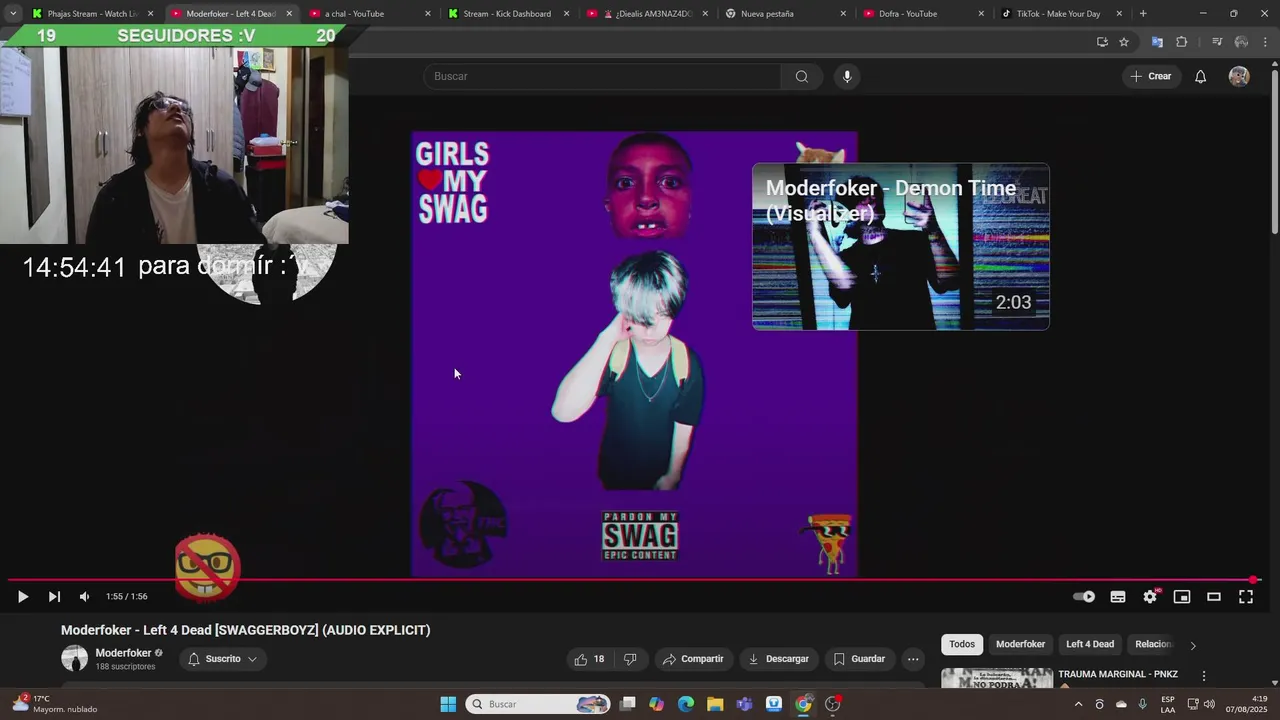
Task: Switch to Stream - Kick Dashboard tab
Action: click(507, 14)
